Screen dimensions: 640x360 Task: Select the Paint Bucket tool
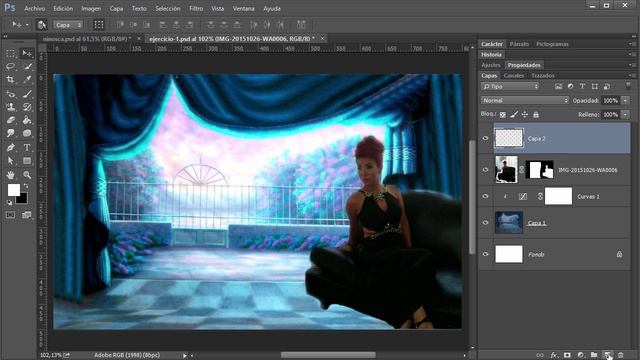click(27, 120)
